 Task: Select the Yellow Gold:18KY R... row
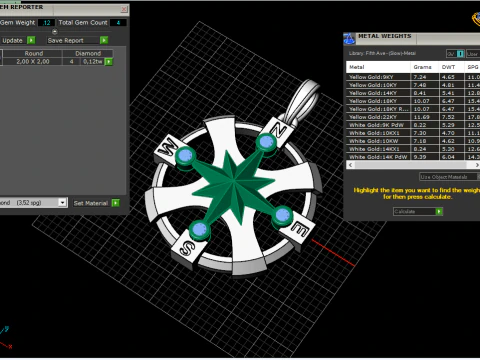413,109
